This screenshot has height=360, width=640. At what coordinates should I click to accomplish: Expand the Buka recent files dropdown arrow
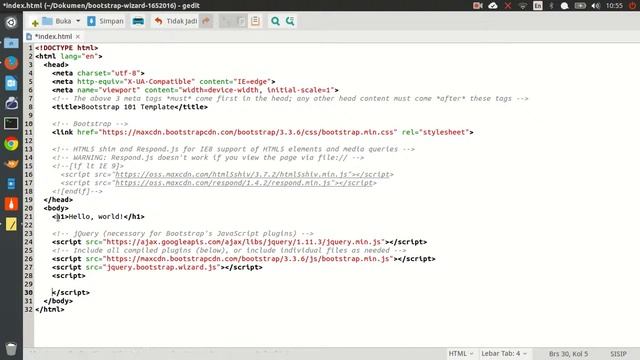(78, 21)
